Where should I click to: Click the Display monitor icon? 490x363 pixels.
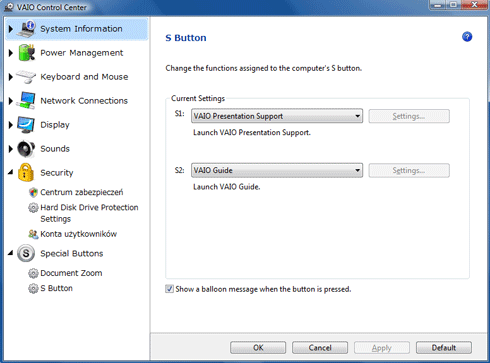click(x=26, y=125)
